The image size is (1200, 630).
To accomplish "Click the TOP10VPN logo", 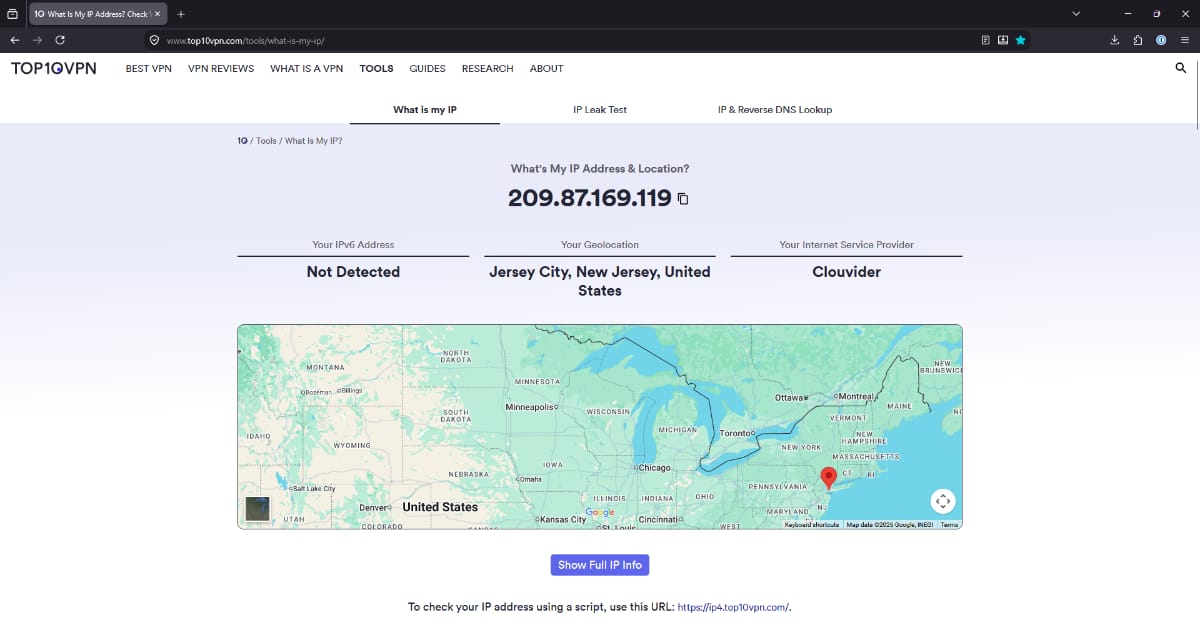I will [54, 68].
